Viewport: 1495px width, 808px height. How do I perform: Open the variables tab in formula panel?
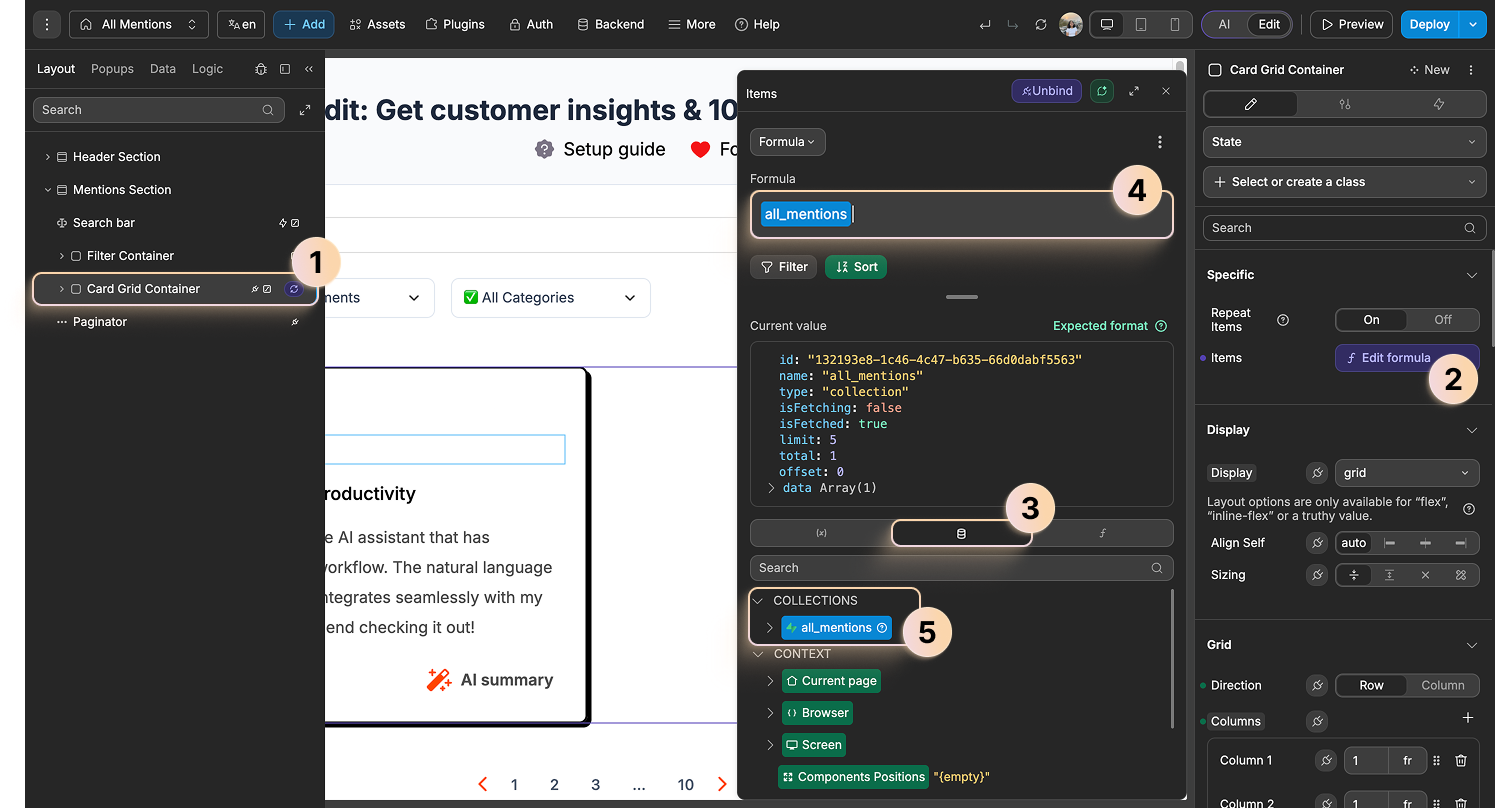[x=821, y=533]
